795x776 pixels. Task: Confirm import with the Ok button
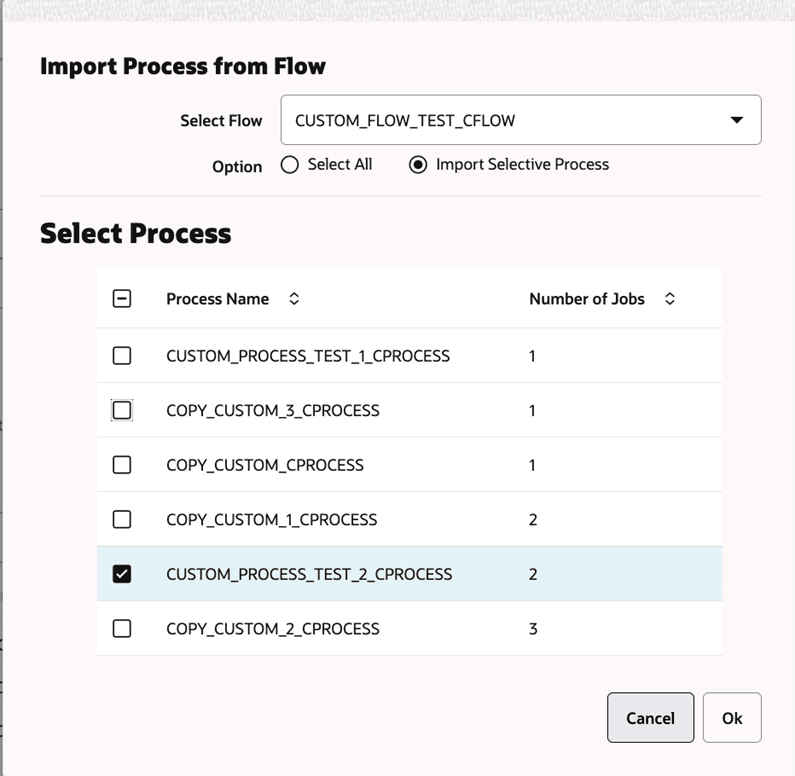(x=732, y=718)
